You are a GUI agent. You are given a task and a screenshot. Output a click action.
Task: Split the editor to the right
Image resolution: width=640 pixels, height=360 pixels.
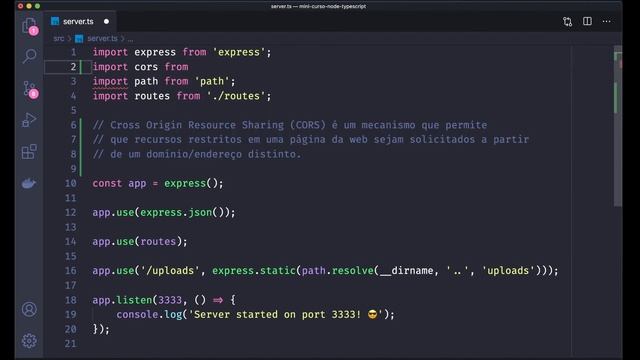tap(587, 21)
